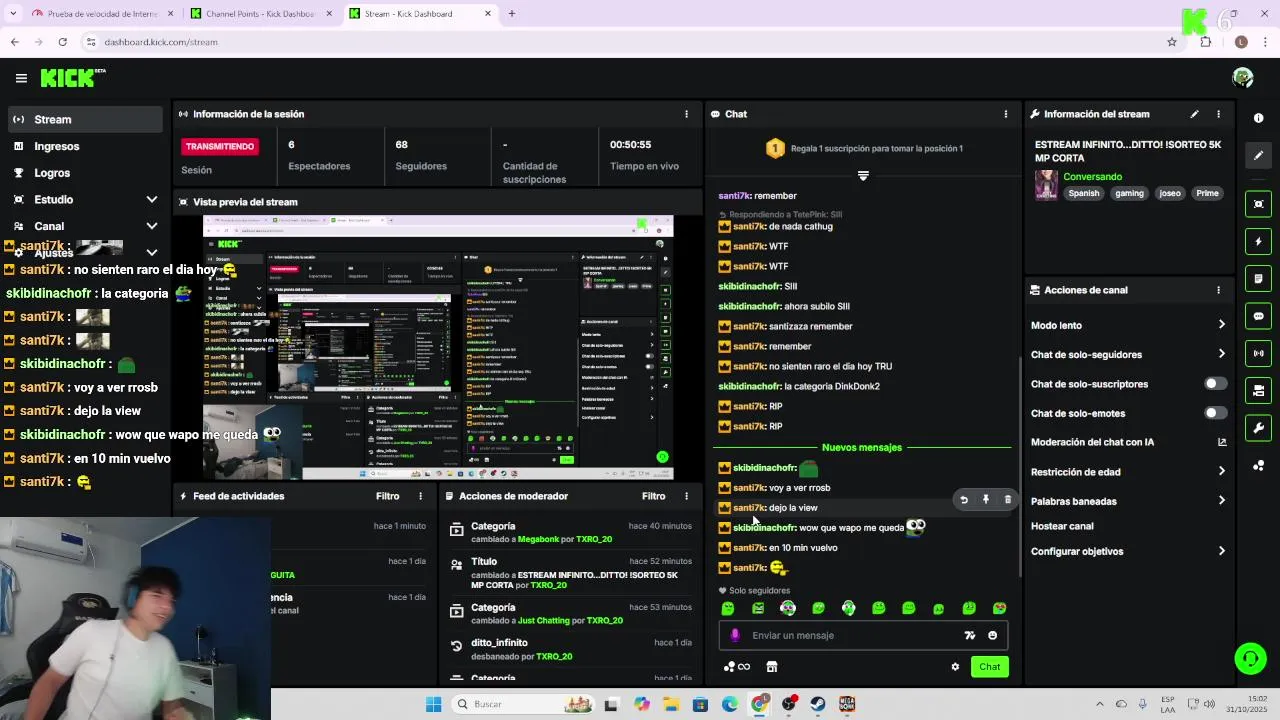Open Windows Start menu
Screen dimensions: 1280x720
433,704
